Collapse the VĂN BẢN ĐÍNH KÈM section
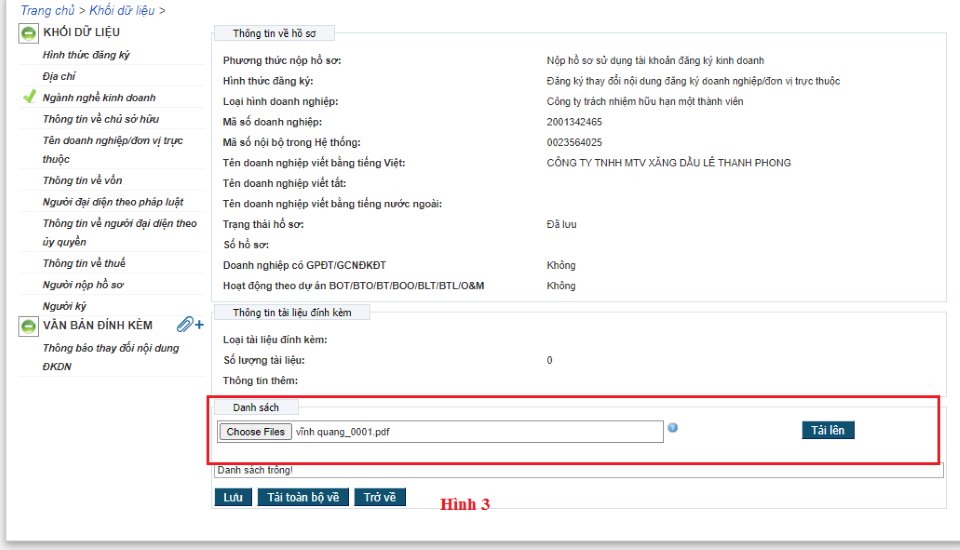960x550 pixels. pos(28,326)
